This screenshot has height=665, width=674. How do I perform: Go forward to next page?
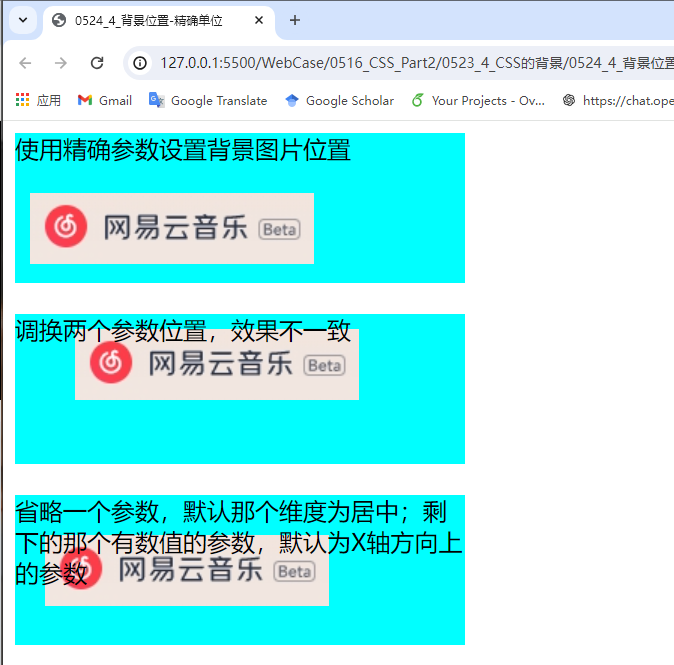tap(61, 63)
